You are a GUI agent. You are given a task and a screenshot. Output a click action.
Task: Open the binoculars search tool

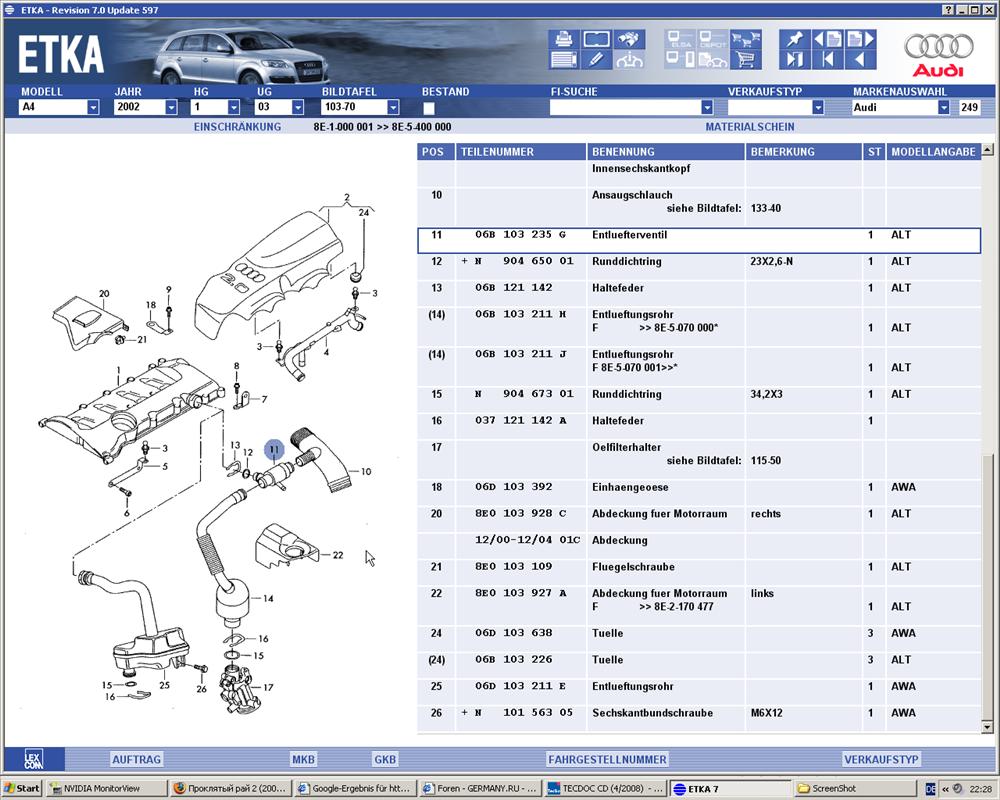629,40
